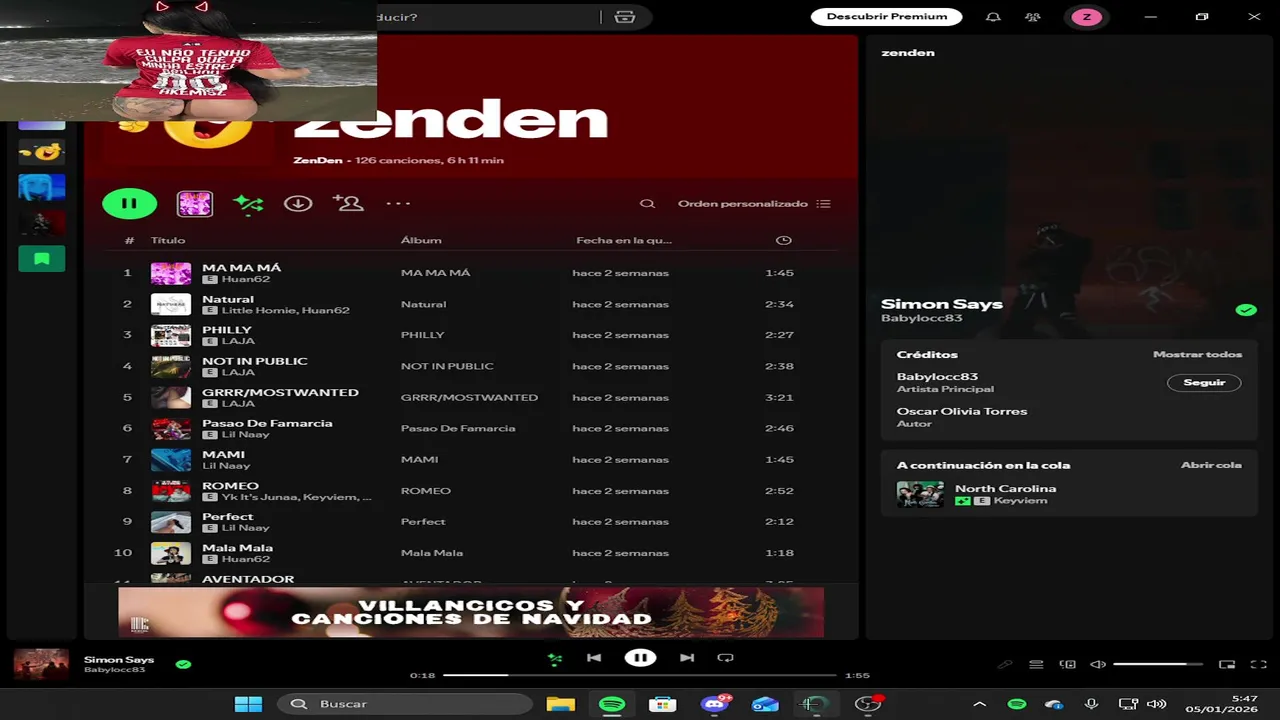
Task: Pause the zenden playlist with green button
Action: coord(129,203)
